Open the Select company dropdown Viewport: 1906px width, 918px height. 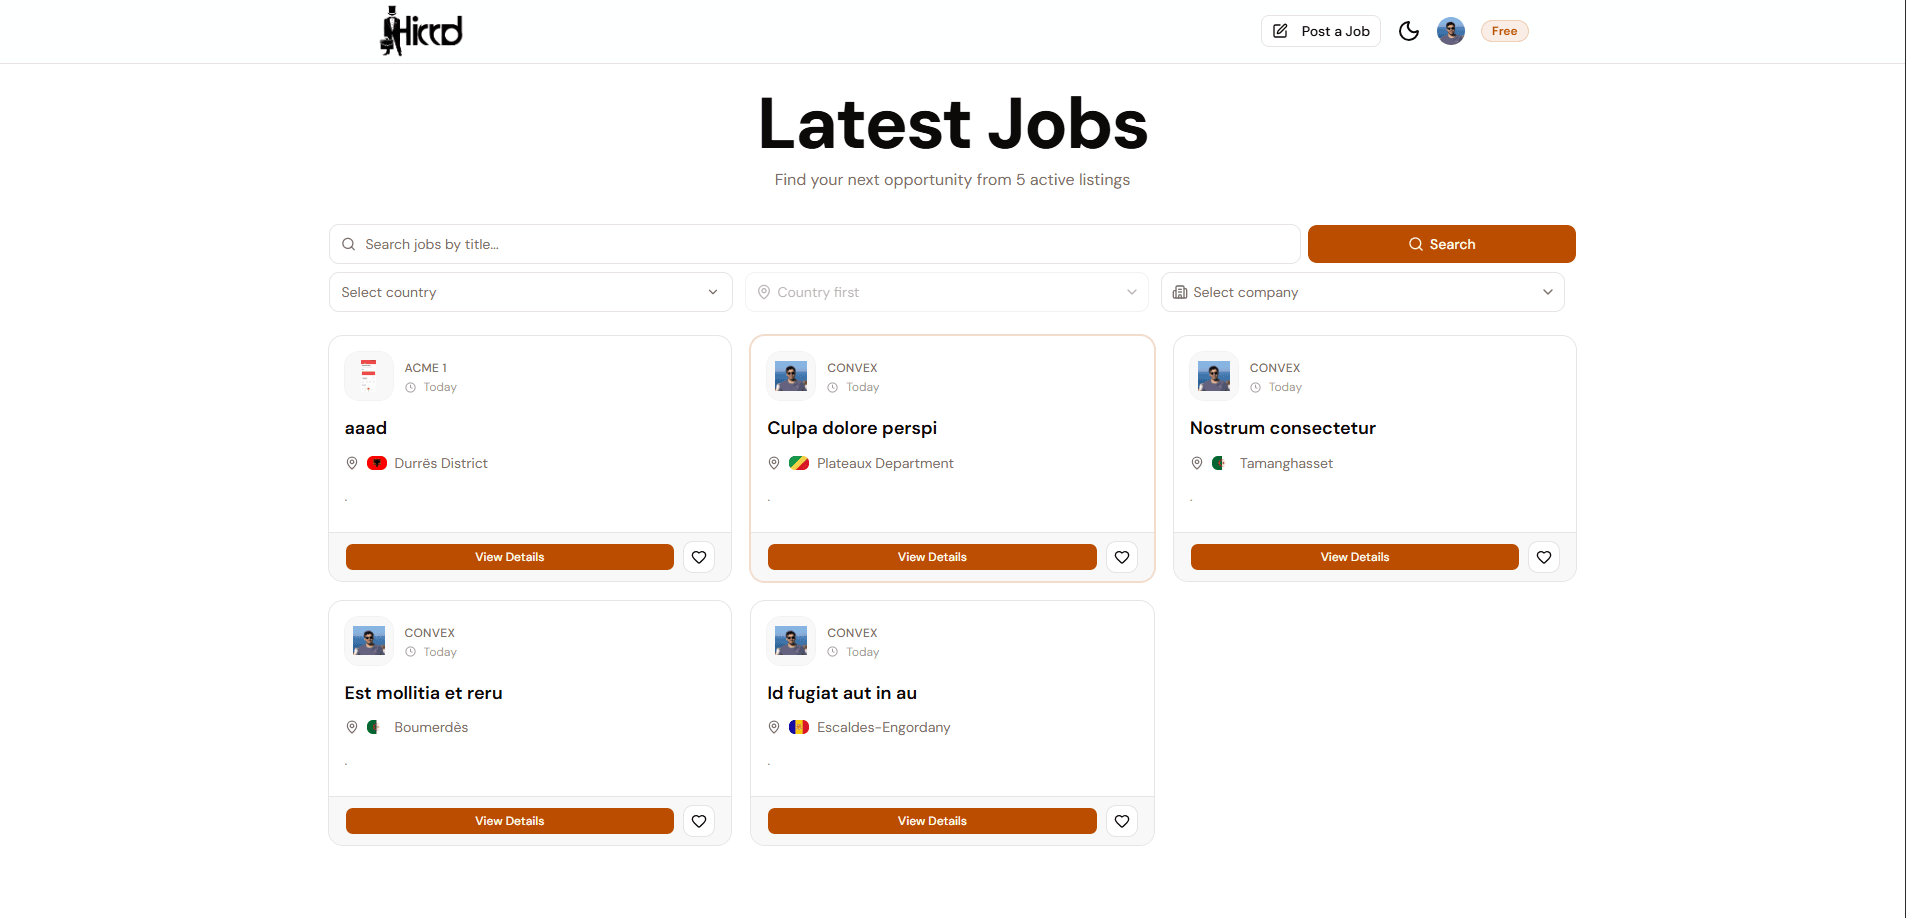[x=1362, y=292]
